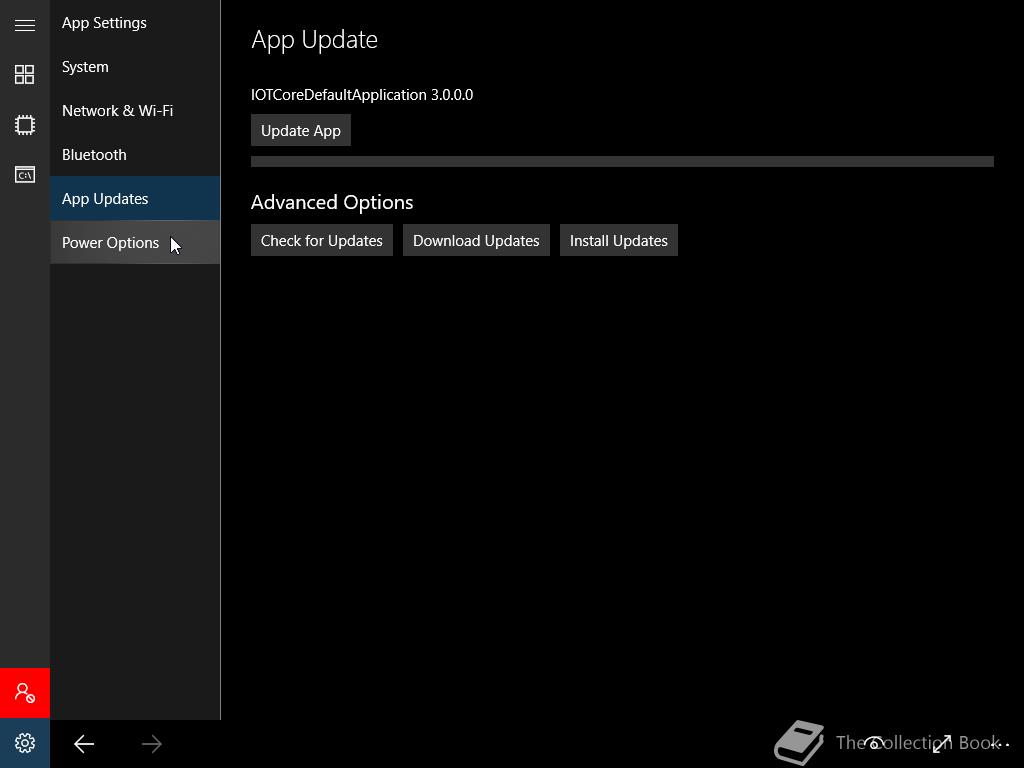1024x768 pixels.
Task: Click the App Update page title
Action: tap(314, 40)
